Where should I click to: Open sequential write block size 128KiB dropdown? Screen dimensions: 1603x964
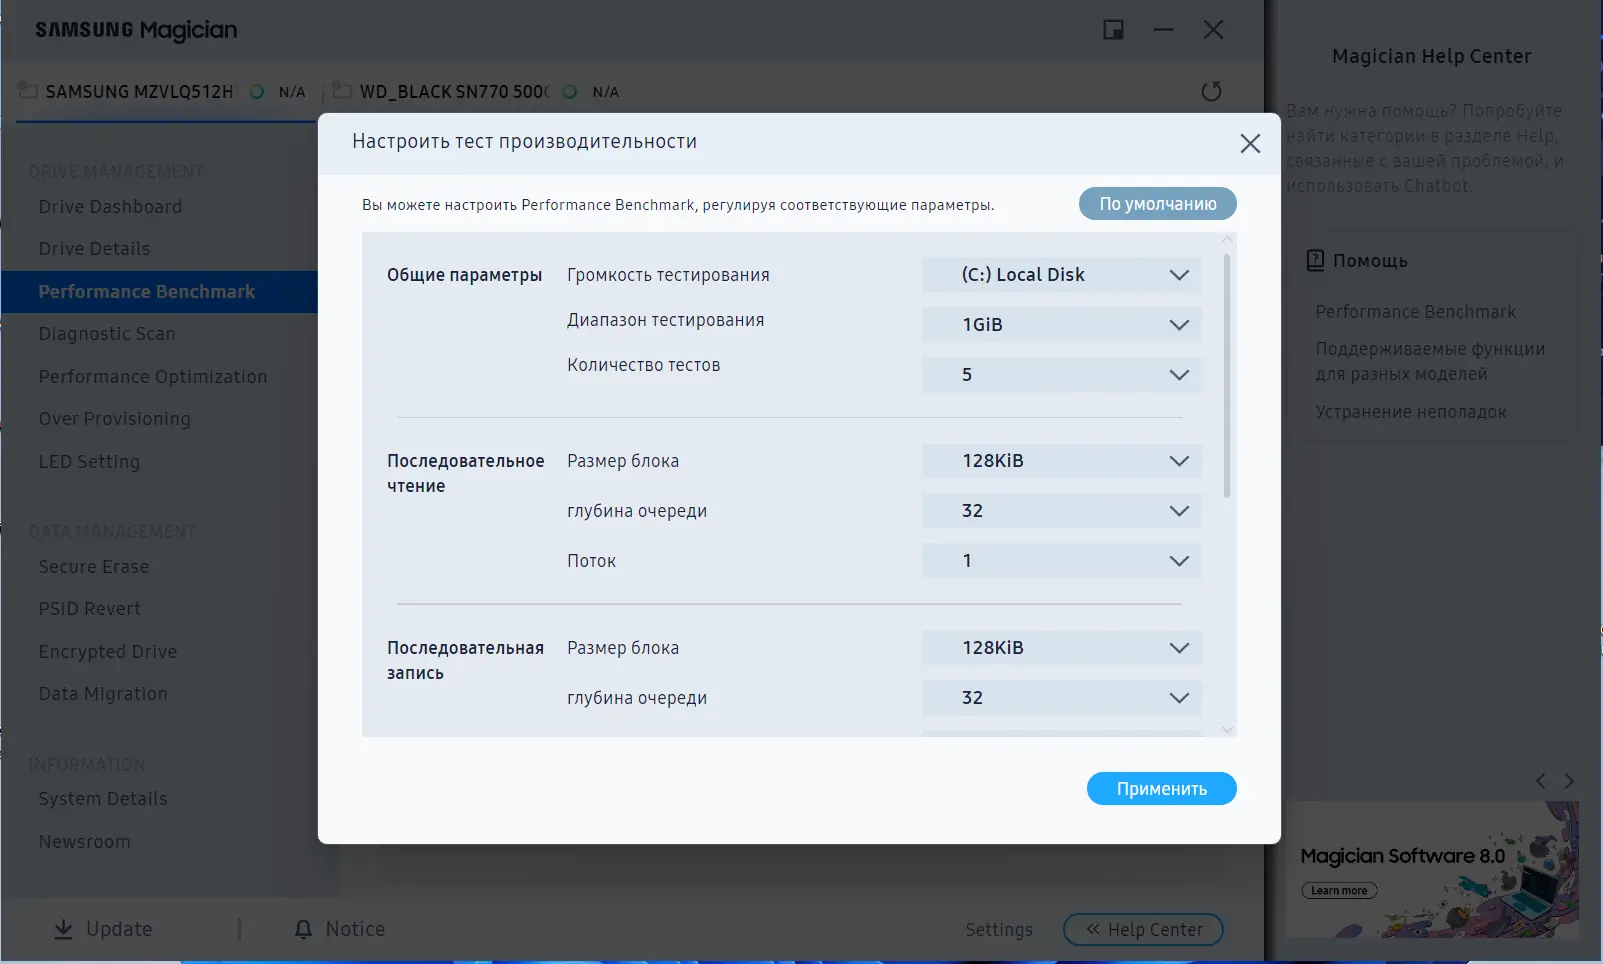click(1061, 648)
